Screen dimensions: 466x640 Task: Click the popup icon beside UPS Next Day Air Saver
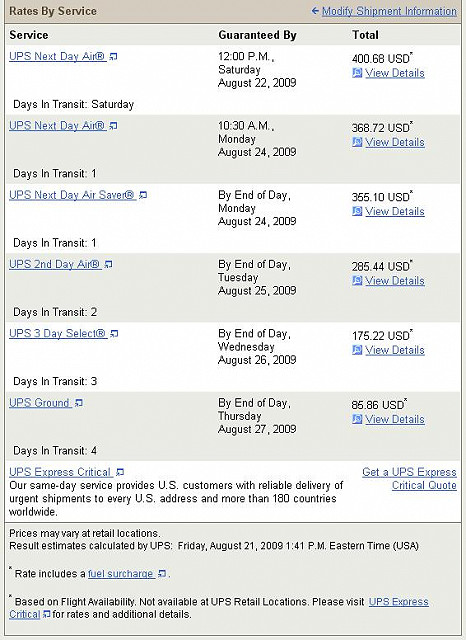[x=143, y=196]
